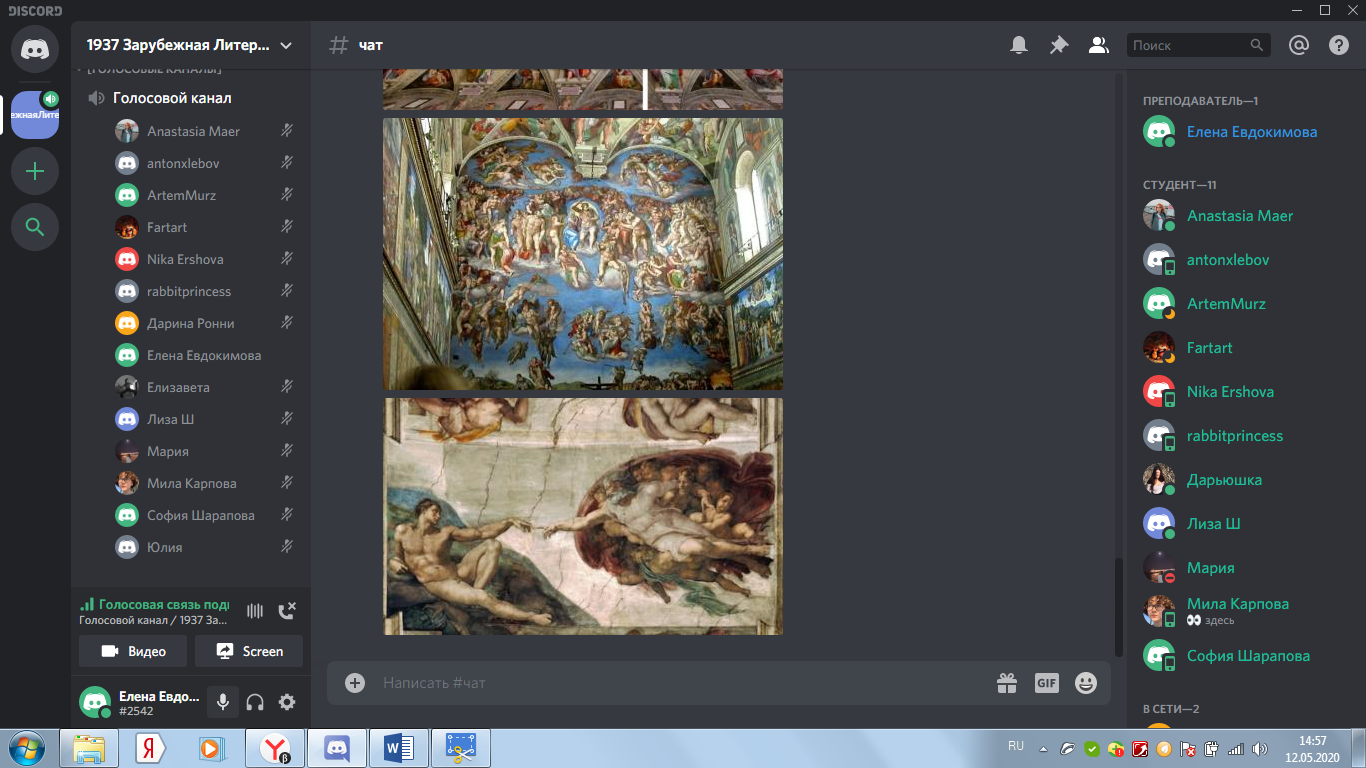The width and height of the screenshot is (1366, 768).
Task: Show pinned messages
Action: (x=1058, y=45)
